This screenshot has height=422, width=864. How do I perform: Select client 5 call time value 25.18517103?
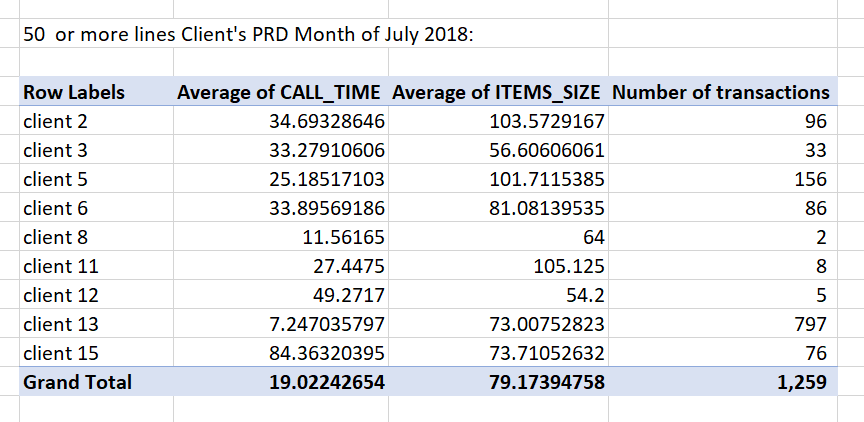[x=321, y=180]
